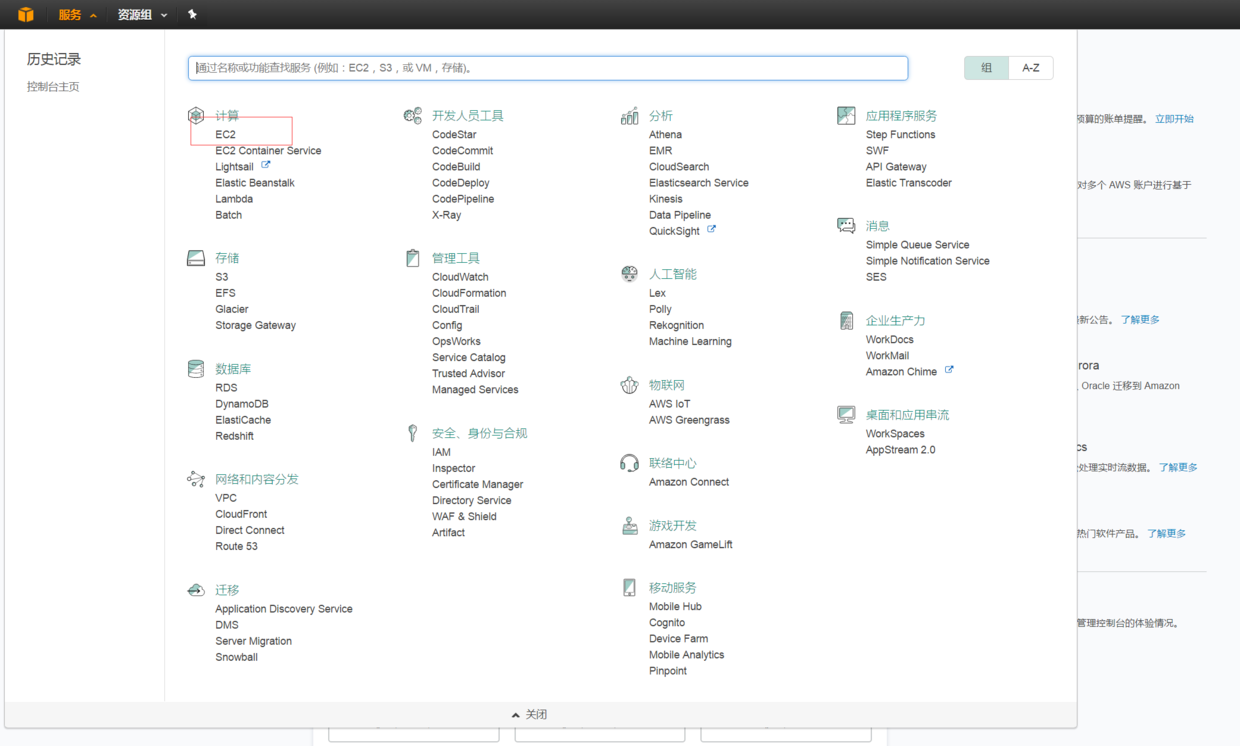The height and width of the screenshot is (746, 1240).
Task: Click the 物联网 IoT category icon
Action: point(629,384)
